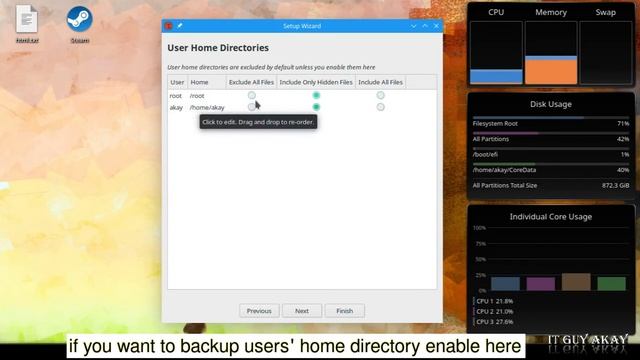The width and height of the screenshot is (640, 360).
Task: Click the User Home Directories heading
Action: coord(218,48)
